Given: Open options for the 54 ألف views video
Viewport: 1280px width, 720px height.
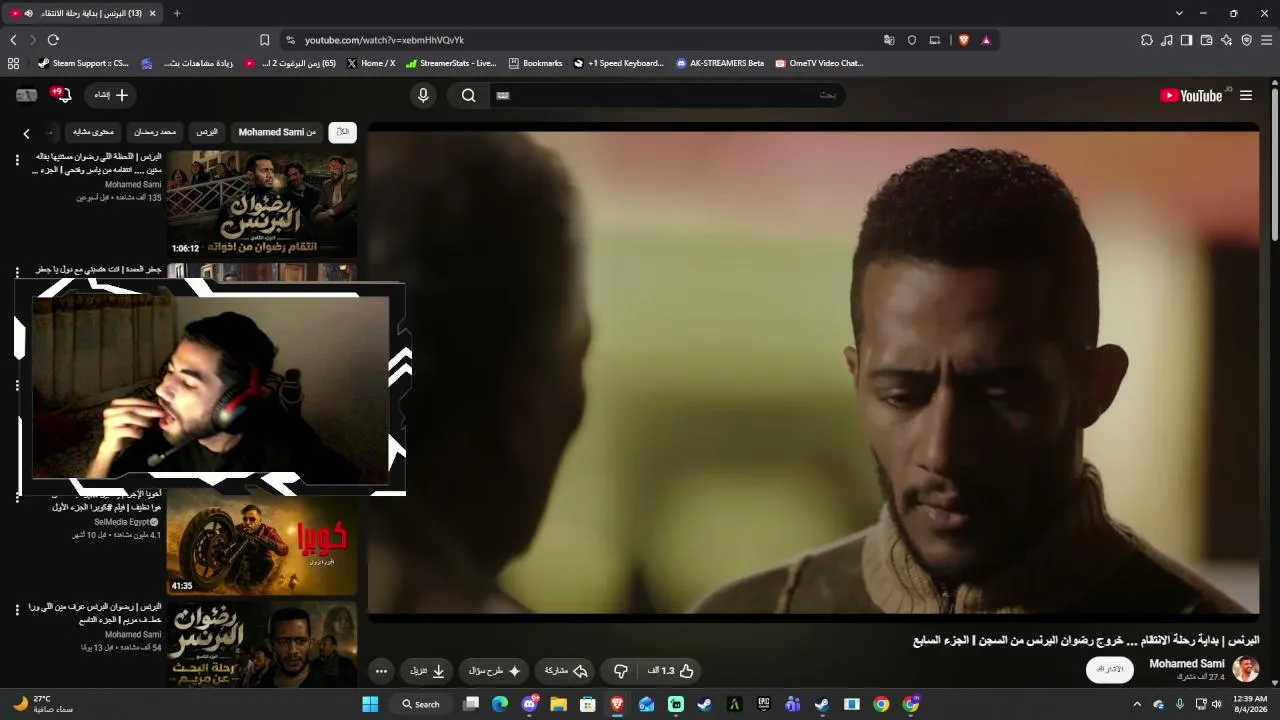Looking at the screenshot, I should click(x=17, y=610).
